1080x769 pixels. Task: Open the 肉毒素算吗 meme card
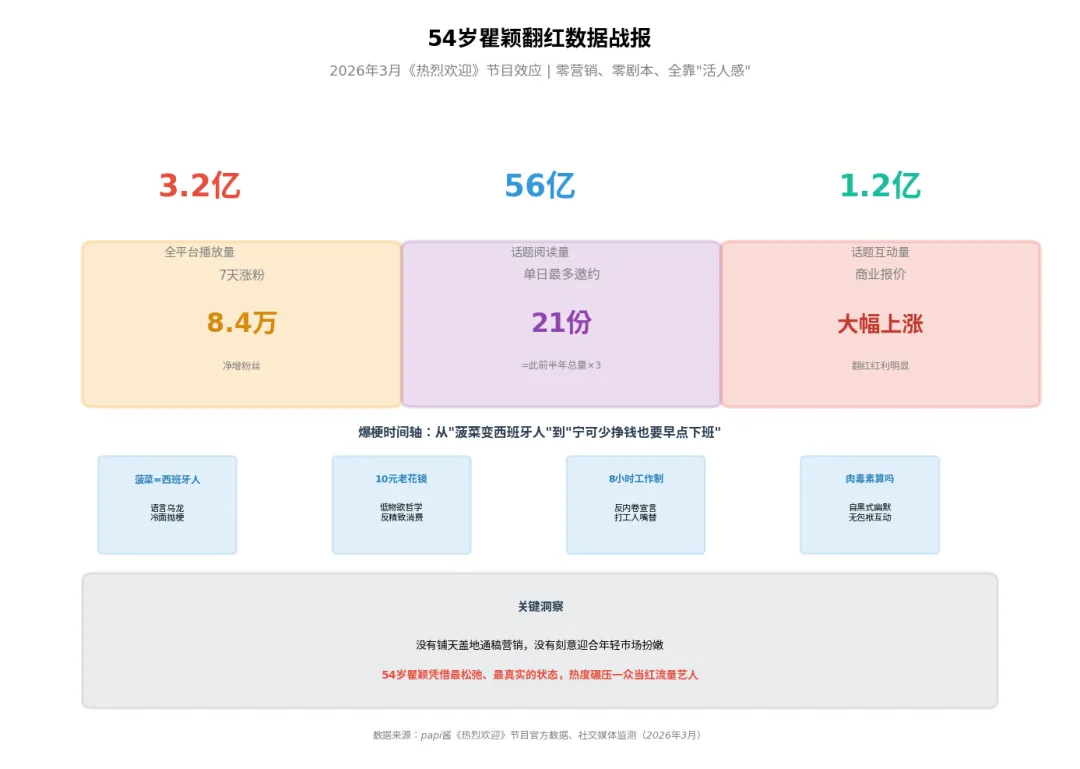coord(869,505)
